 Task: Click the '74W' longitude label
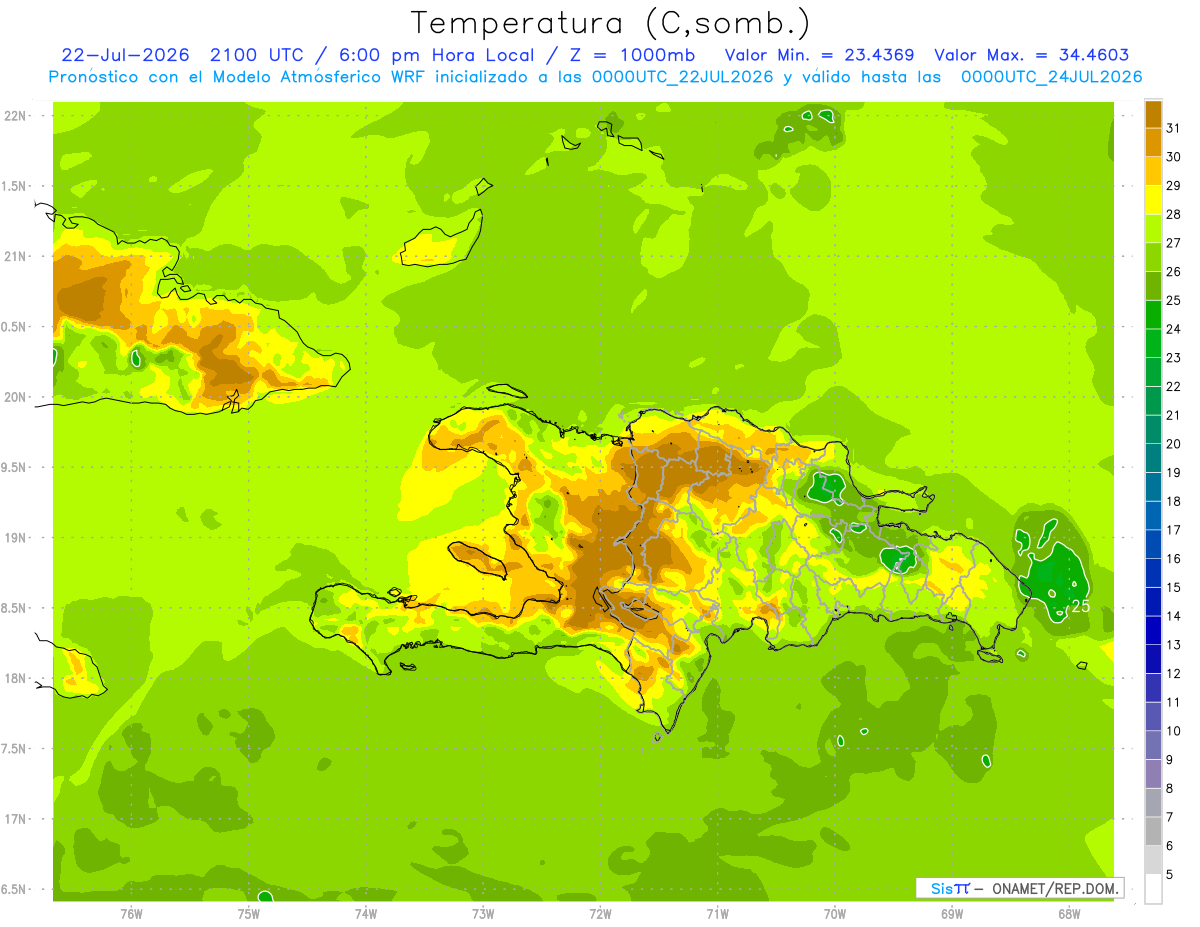tap(365, 914)
